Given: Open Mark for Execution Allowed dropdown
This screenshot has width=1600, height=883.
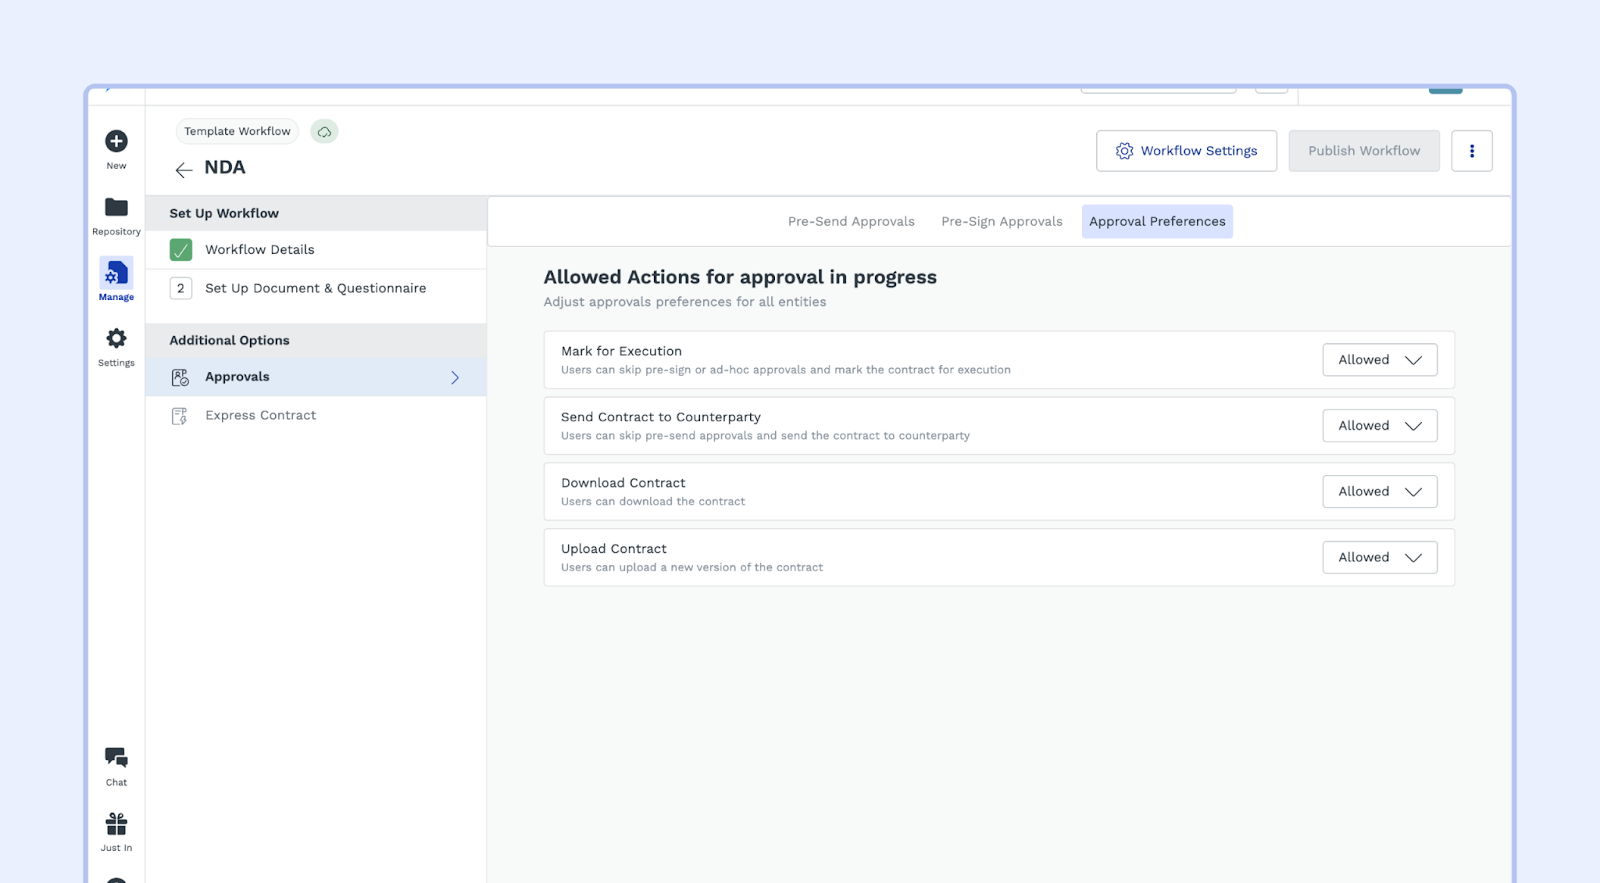Looking at the screenshot, I should pyautogui.click(x=1379, y=360).
